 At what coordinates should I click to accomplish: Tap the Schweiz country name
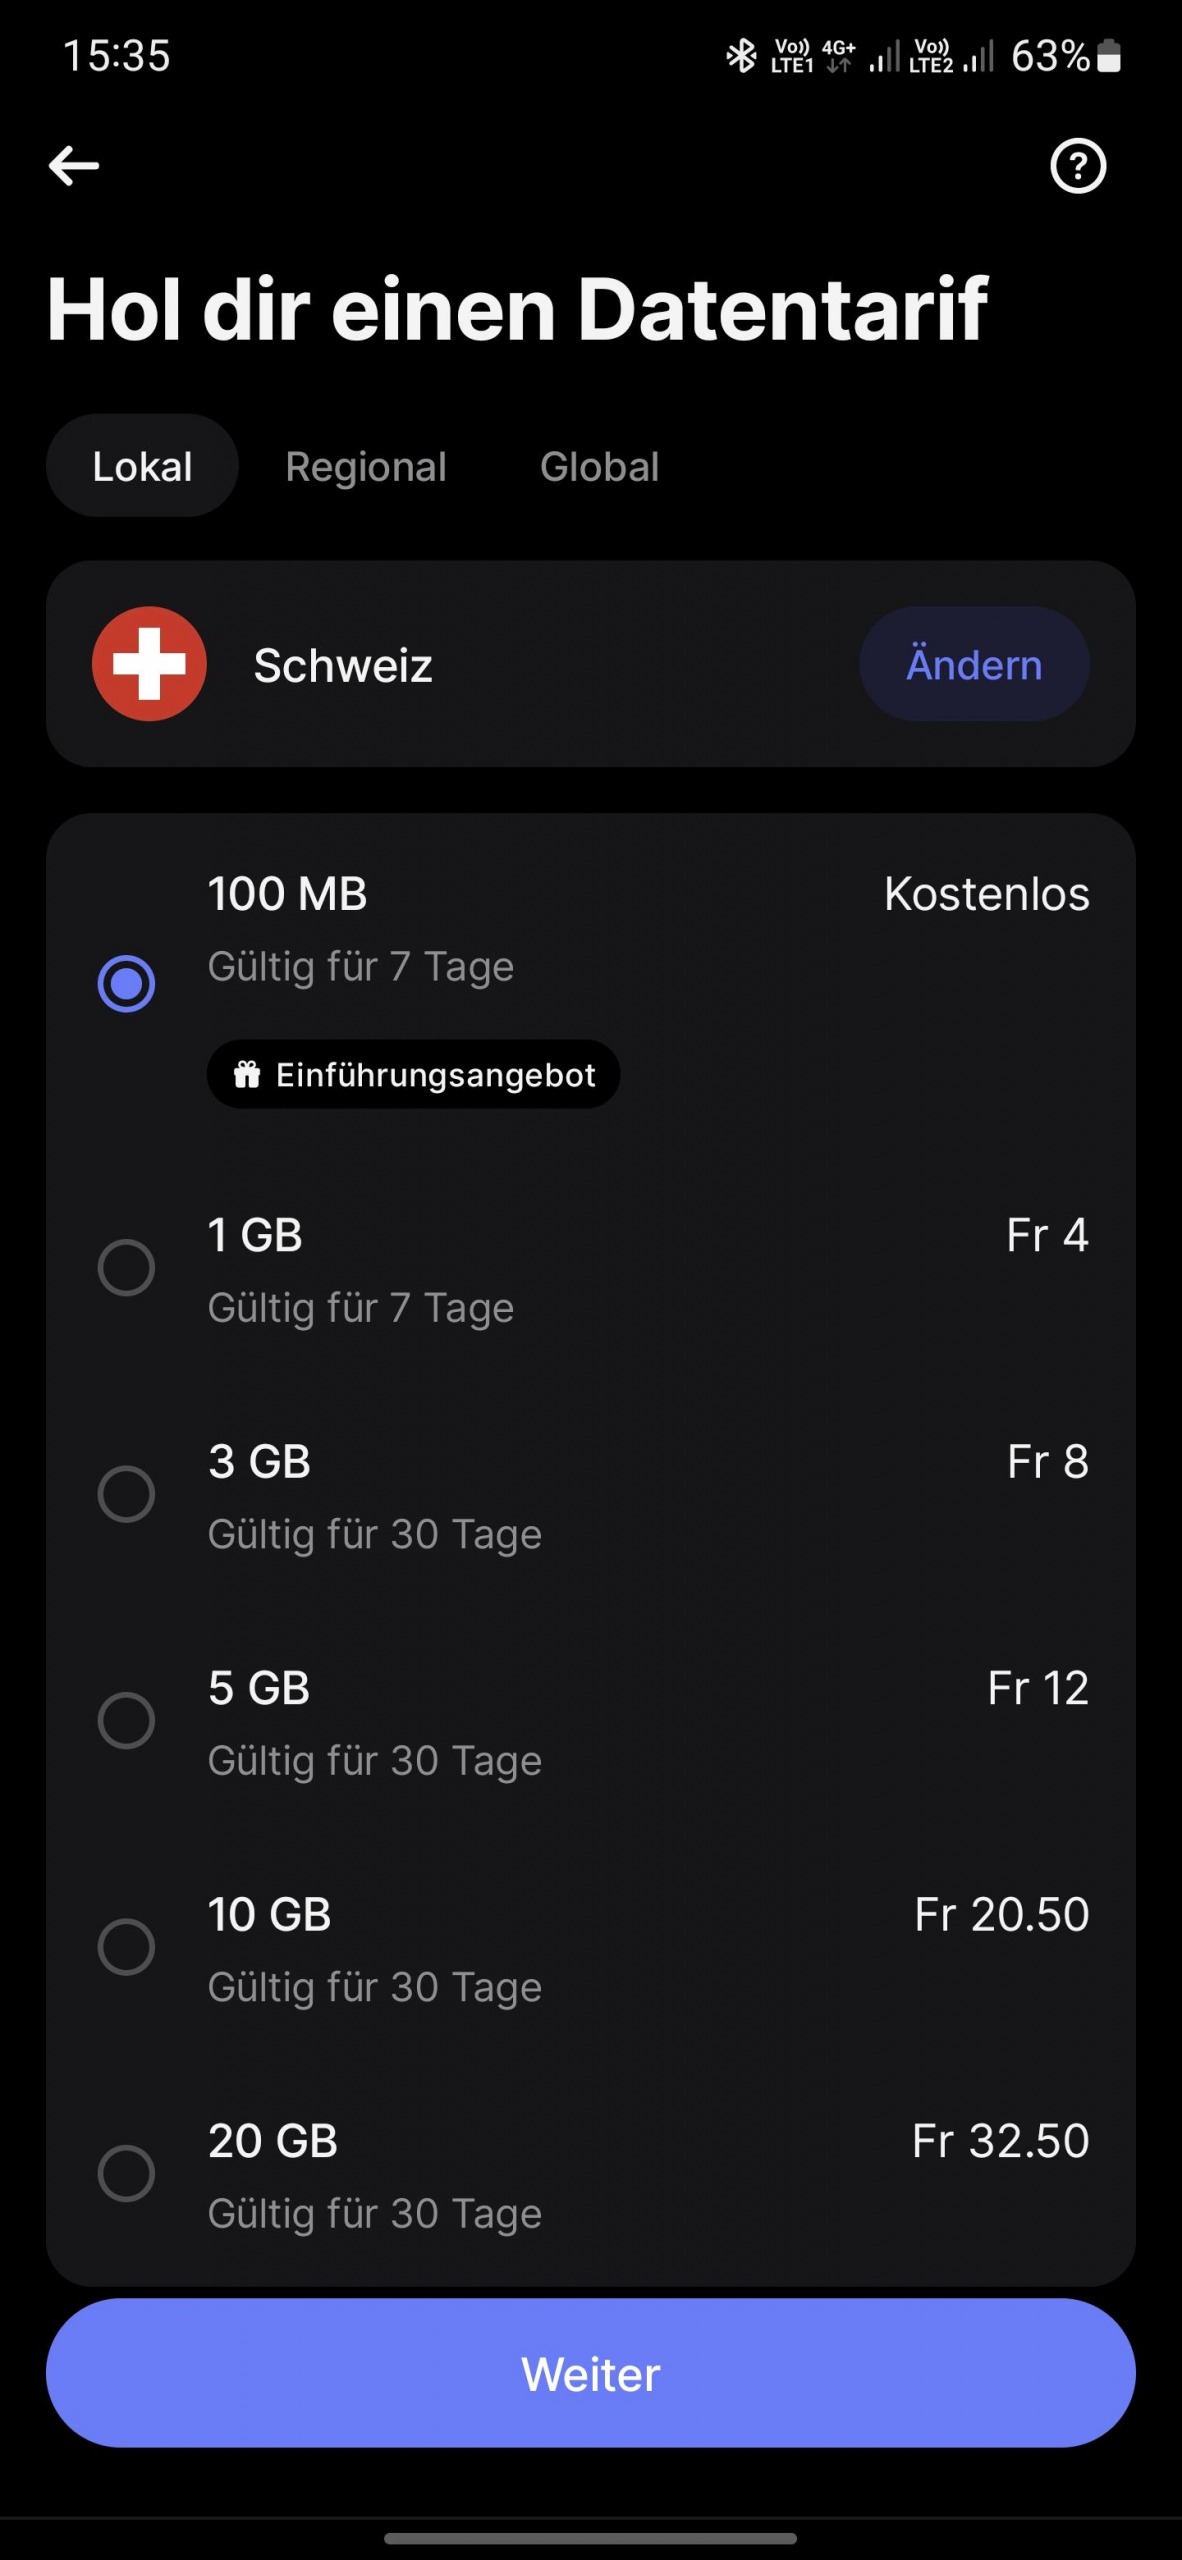coord(343,665)
